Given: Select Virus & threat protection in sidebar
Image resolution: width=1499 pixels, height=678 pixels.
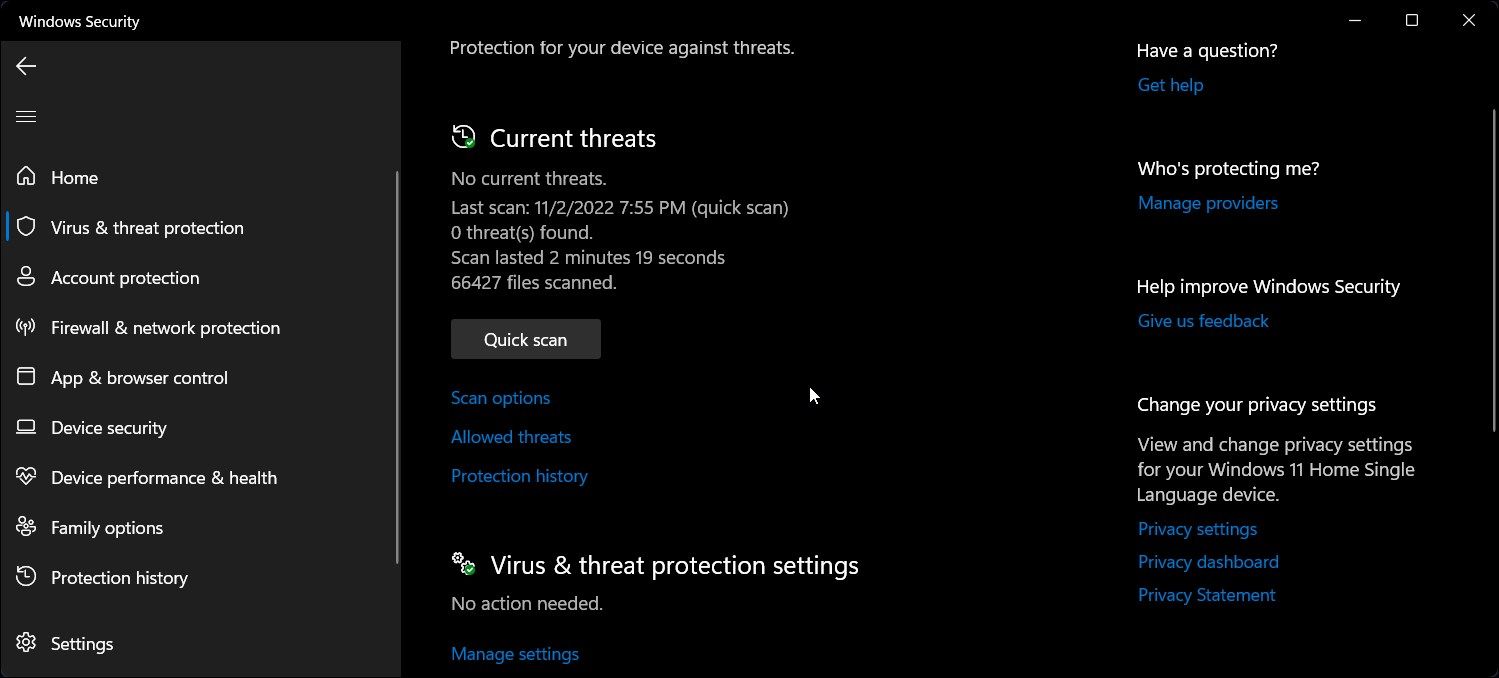Looking at the screenshot, I should point(147,228).
